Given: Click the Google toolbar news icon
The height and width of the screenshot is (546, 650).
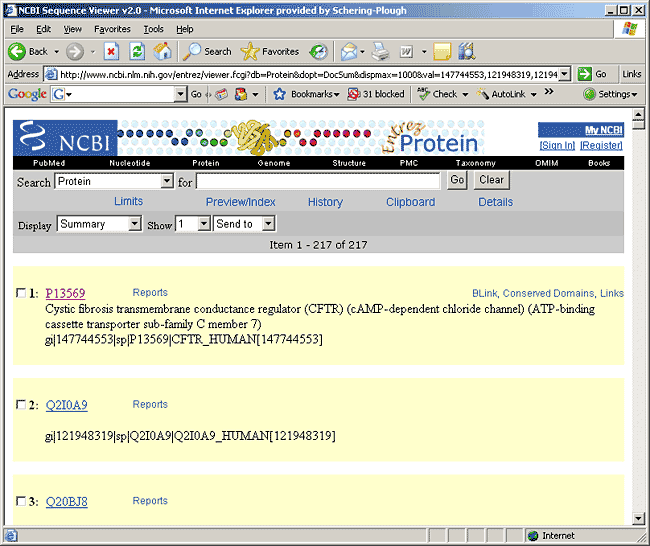Looking at the screenshot, I should coord(221,94).
